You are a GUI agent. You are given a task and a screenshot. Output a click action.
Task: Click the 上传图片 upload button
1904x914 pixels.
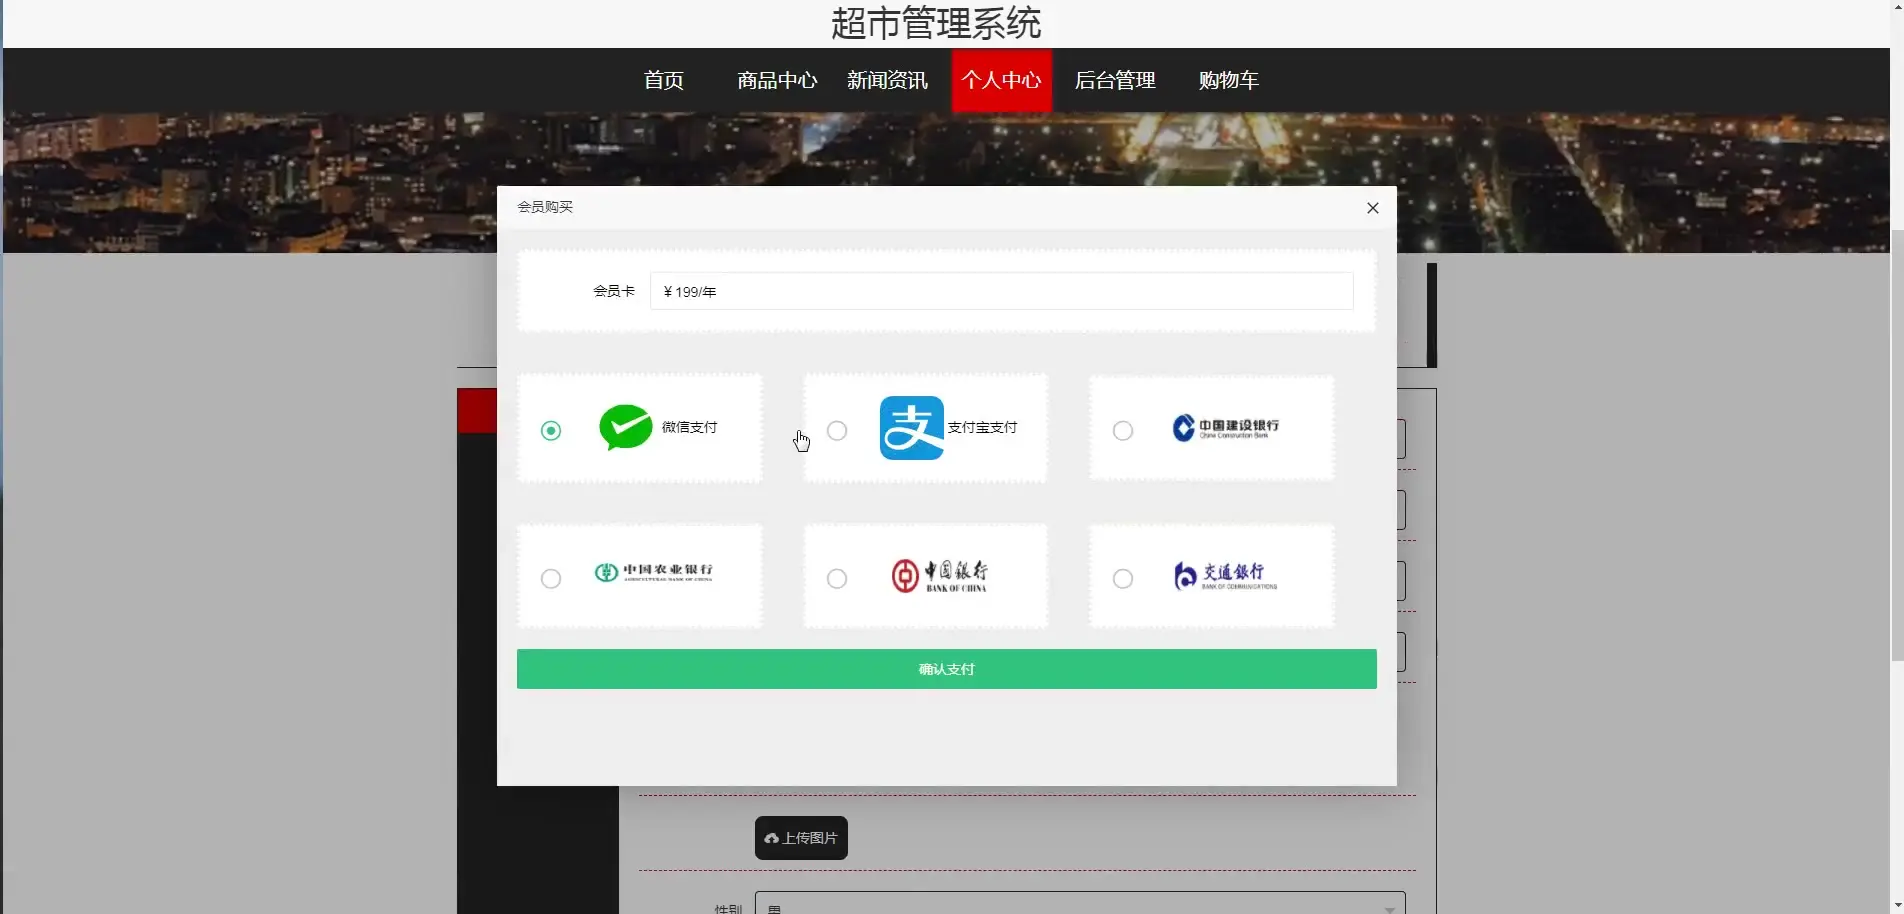801,838
